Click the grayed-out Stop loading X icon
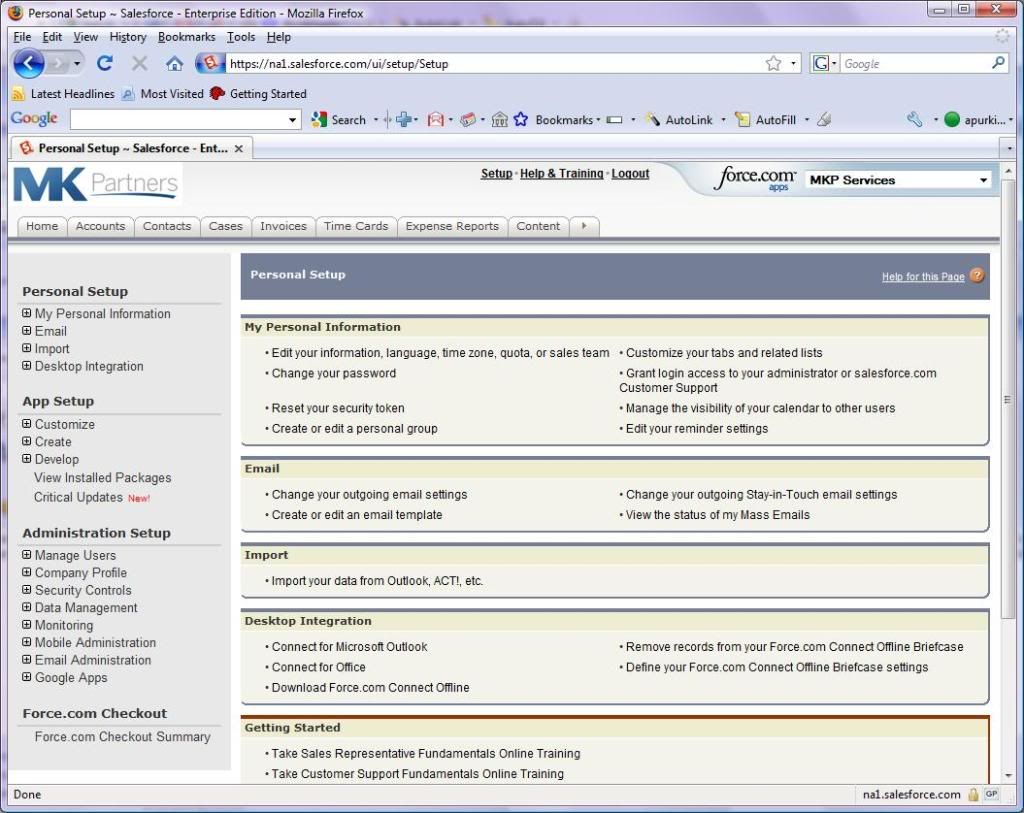 click(x=139, y=63)
